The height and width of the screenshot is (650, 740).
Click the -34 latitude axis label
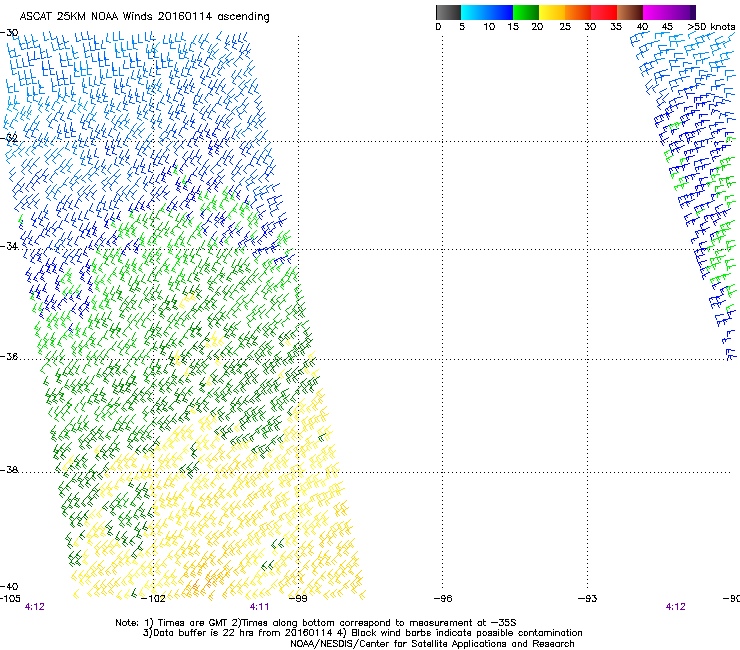pyautogui.click(x=9, y=246)
